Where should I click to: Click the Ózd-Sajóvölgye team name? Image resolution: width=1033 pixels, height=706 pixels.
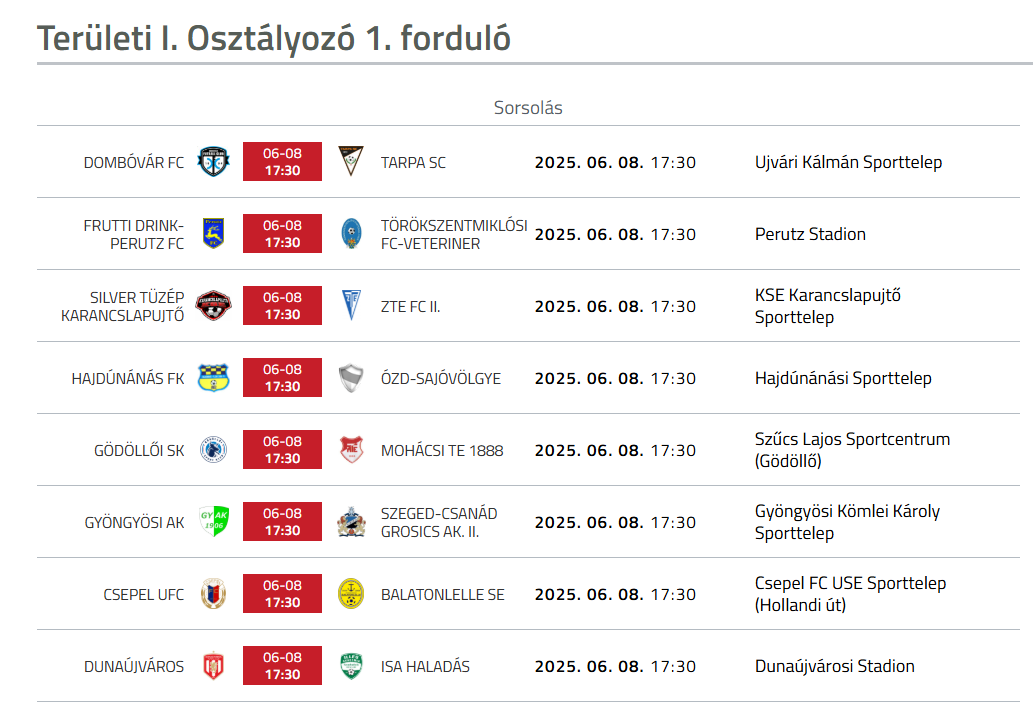tap(441, 379)
